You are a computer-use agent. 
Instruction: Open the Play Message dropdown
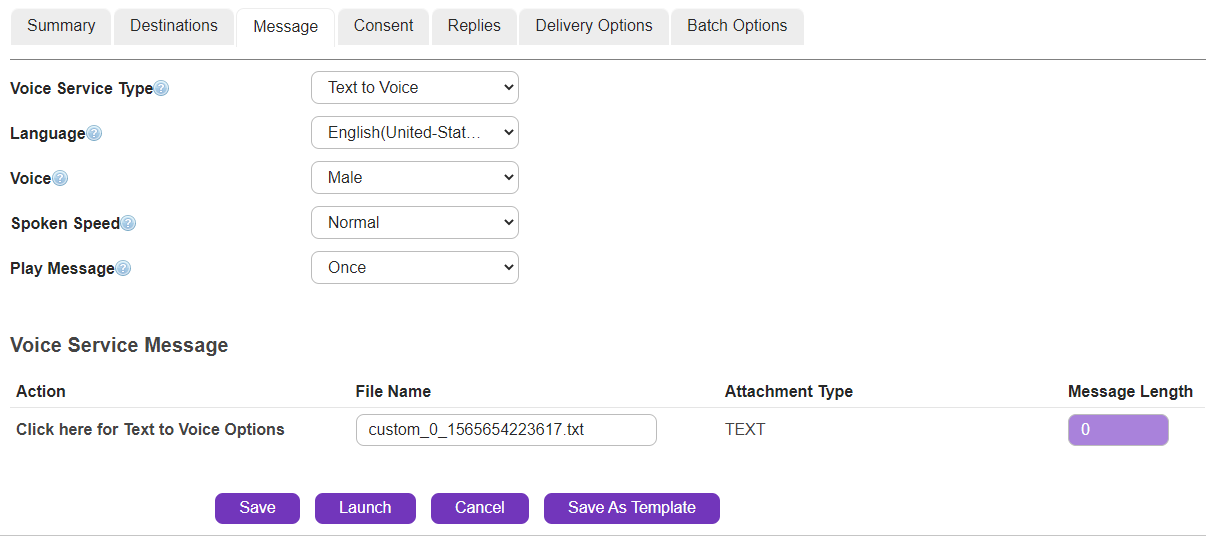(415, 268)
